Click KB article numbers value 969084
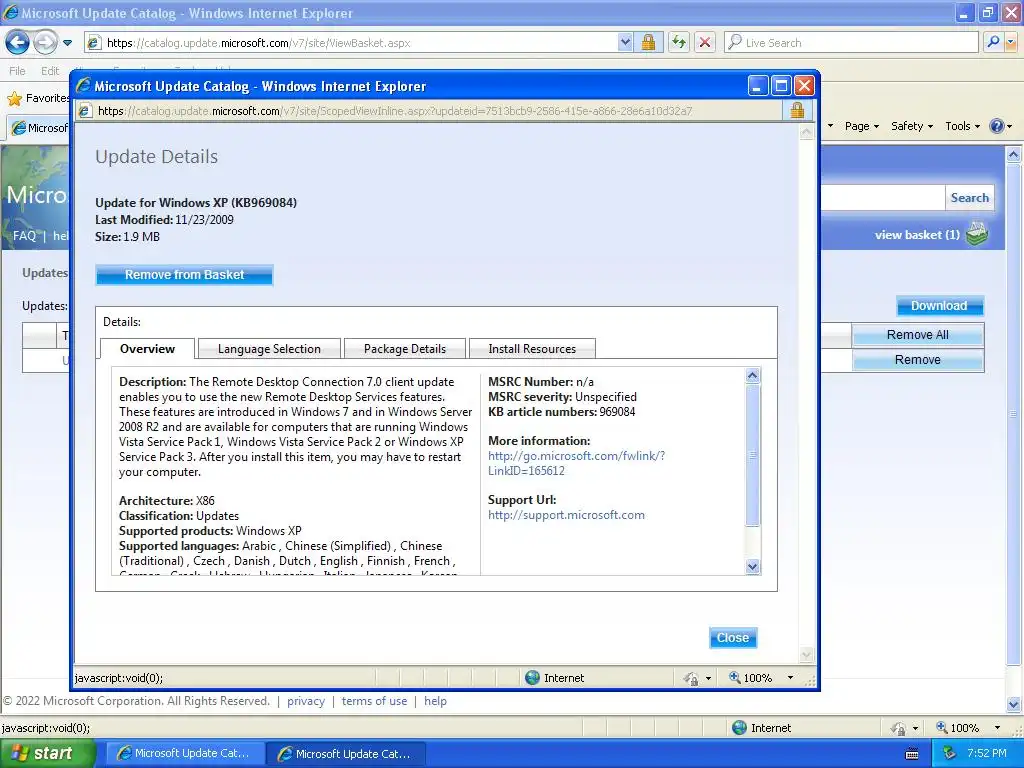The height and width of the screenshot is (768, 1024). tap(617, 412)
